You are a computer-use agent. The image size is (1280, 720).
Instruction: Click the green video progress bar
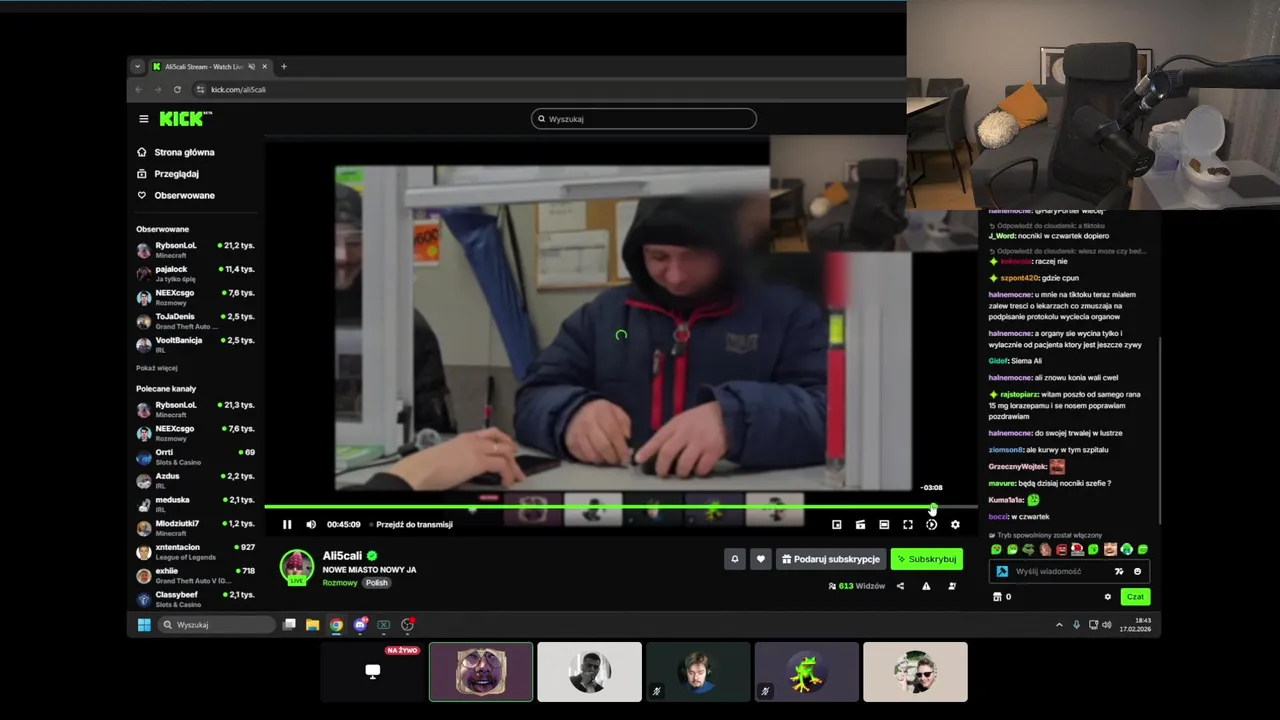click(598, 507)
